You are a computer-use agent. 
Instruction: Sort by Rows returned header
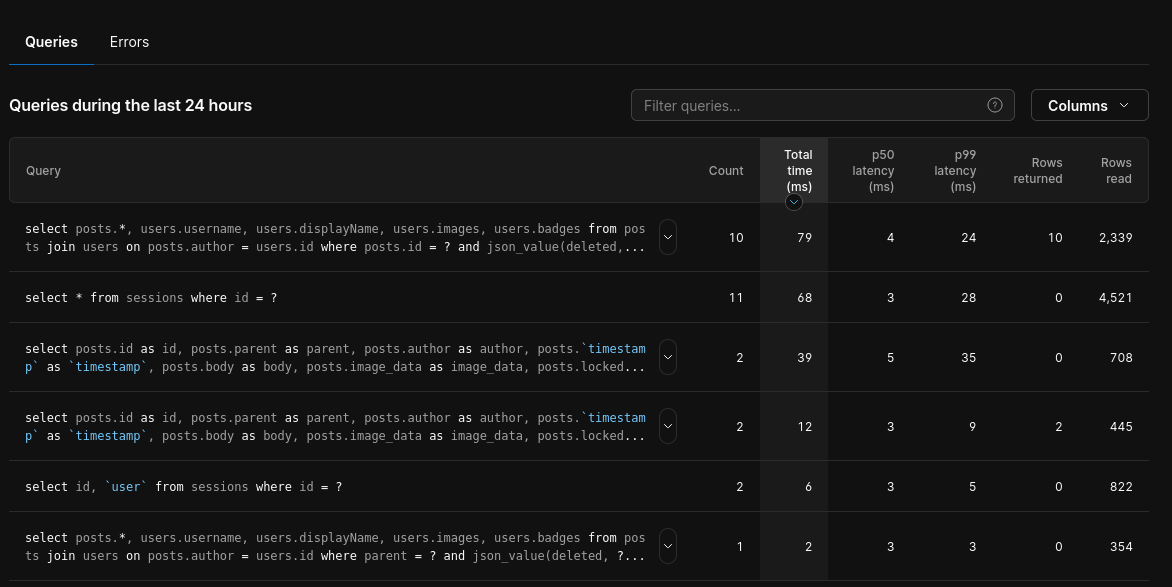1037,170
